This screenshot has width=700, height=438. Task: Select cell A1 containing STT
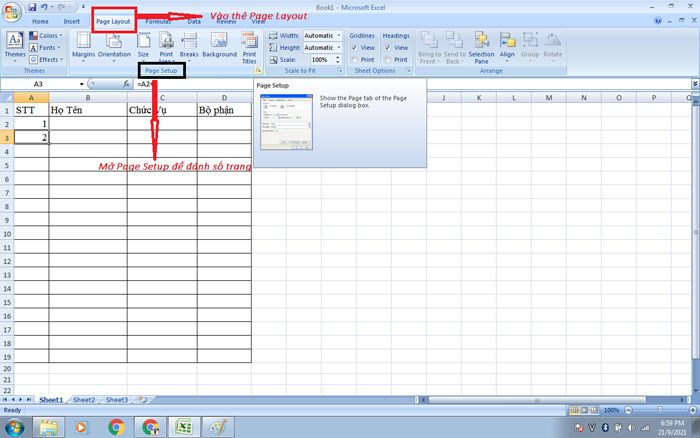[31, 110]
